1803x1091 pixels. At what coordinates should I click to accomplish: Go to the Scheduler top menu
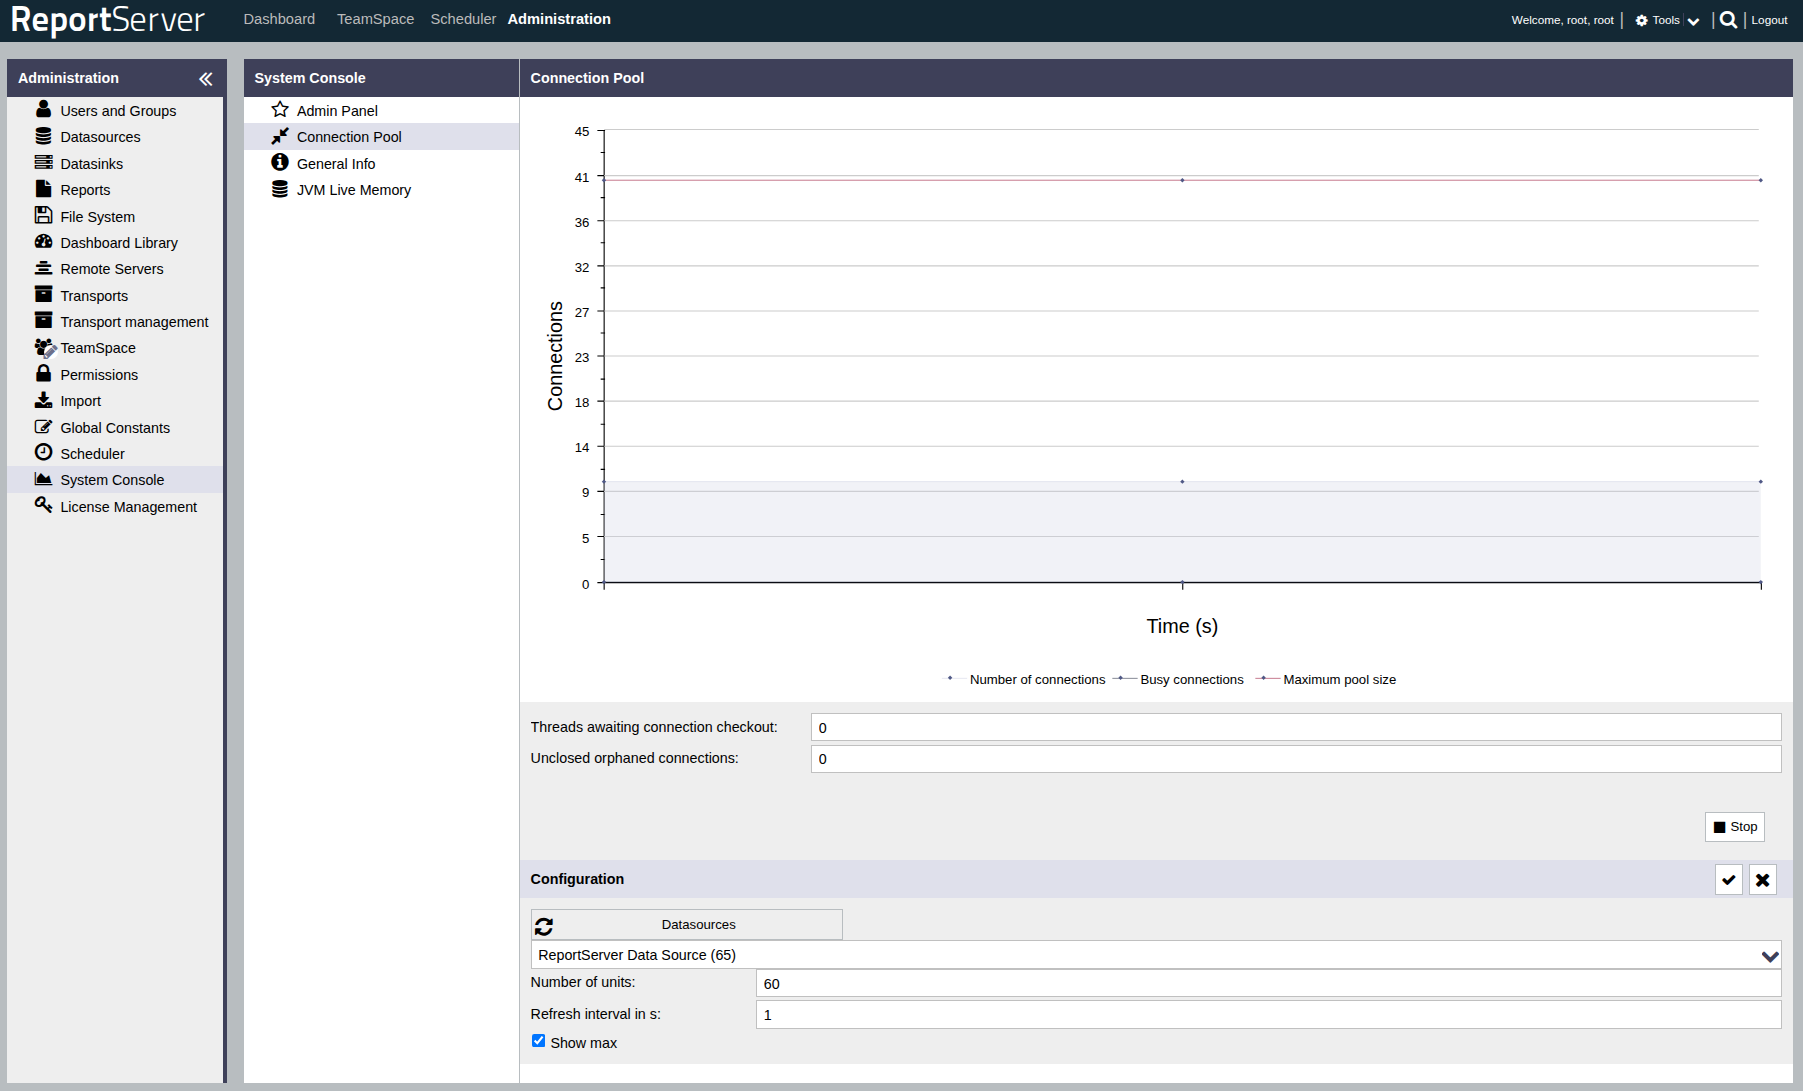pos(463,19)
